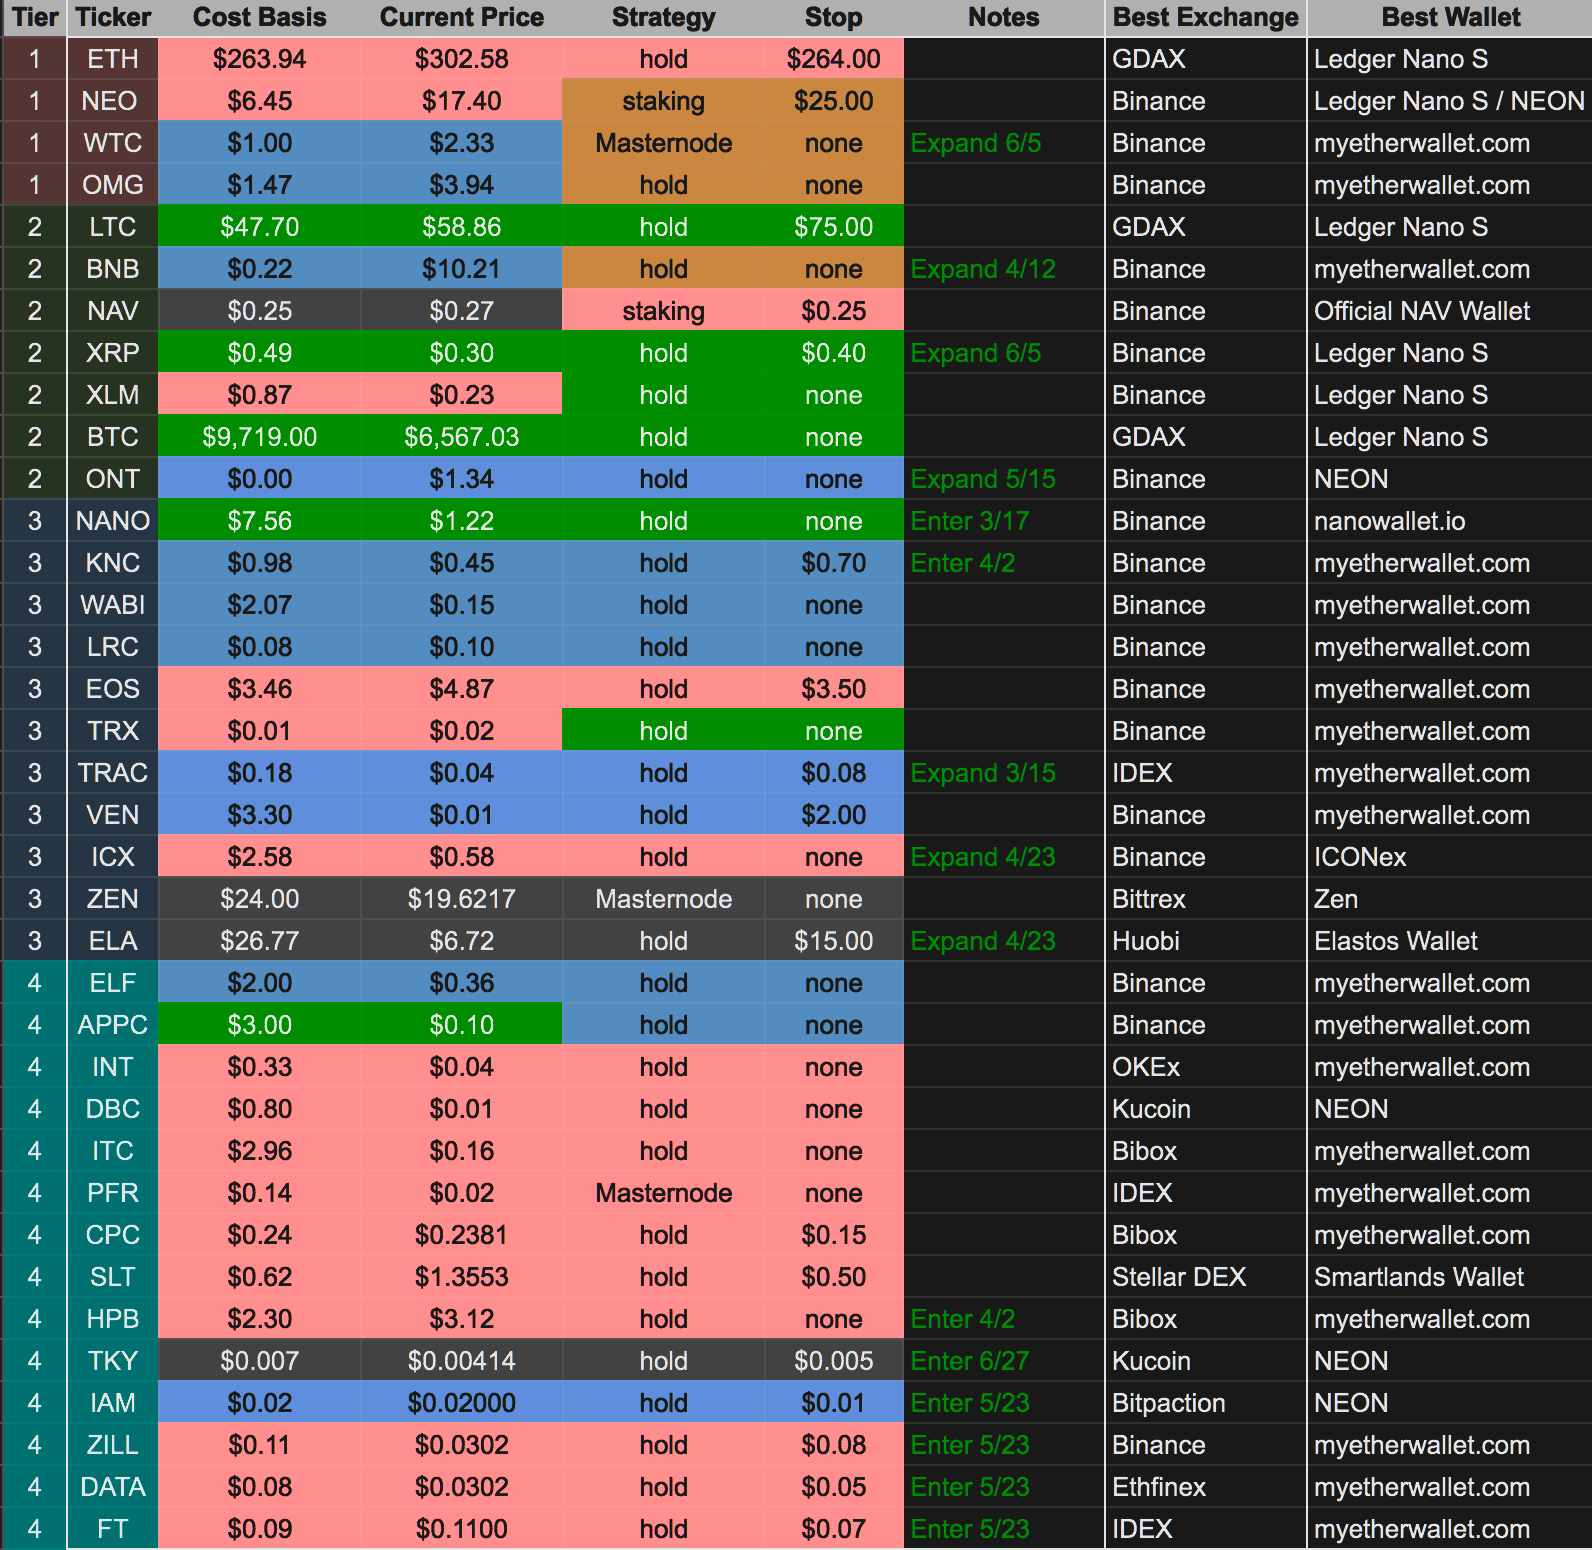Select the Bittrex exchange cell
The height and width of the screenshot is (1550, 1592).
coord(1206,899)
